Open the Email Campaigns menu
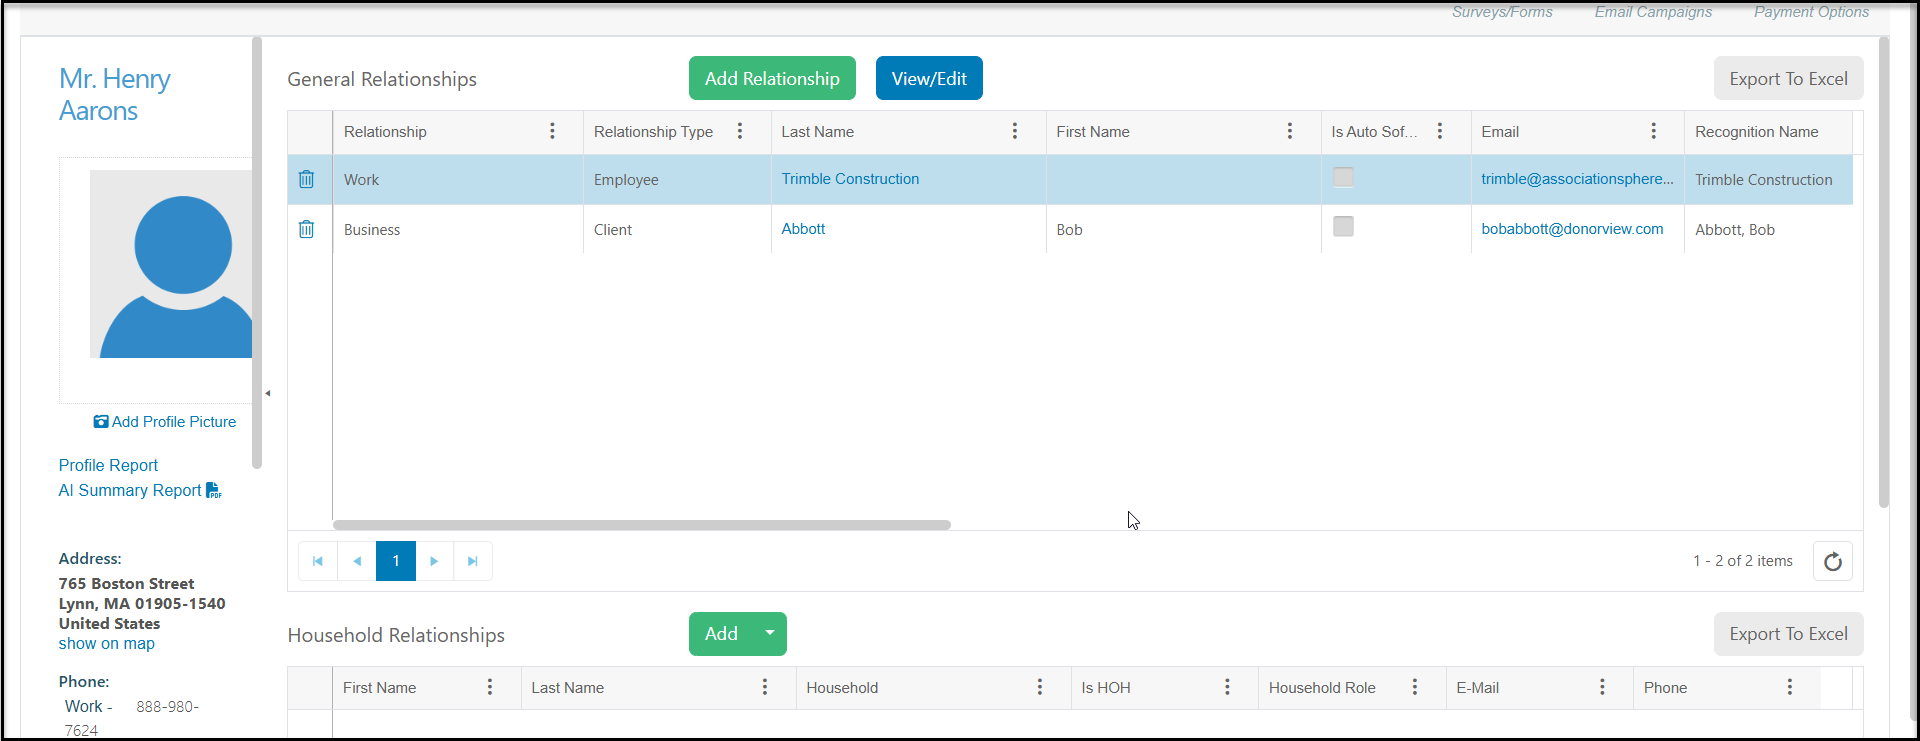This screenshot has width=1920, height=741. point(1653,12)
